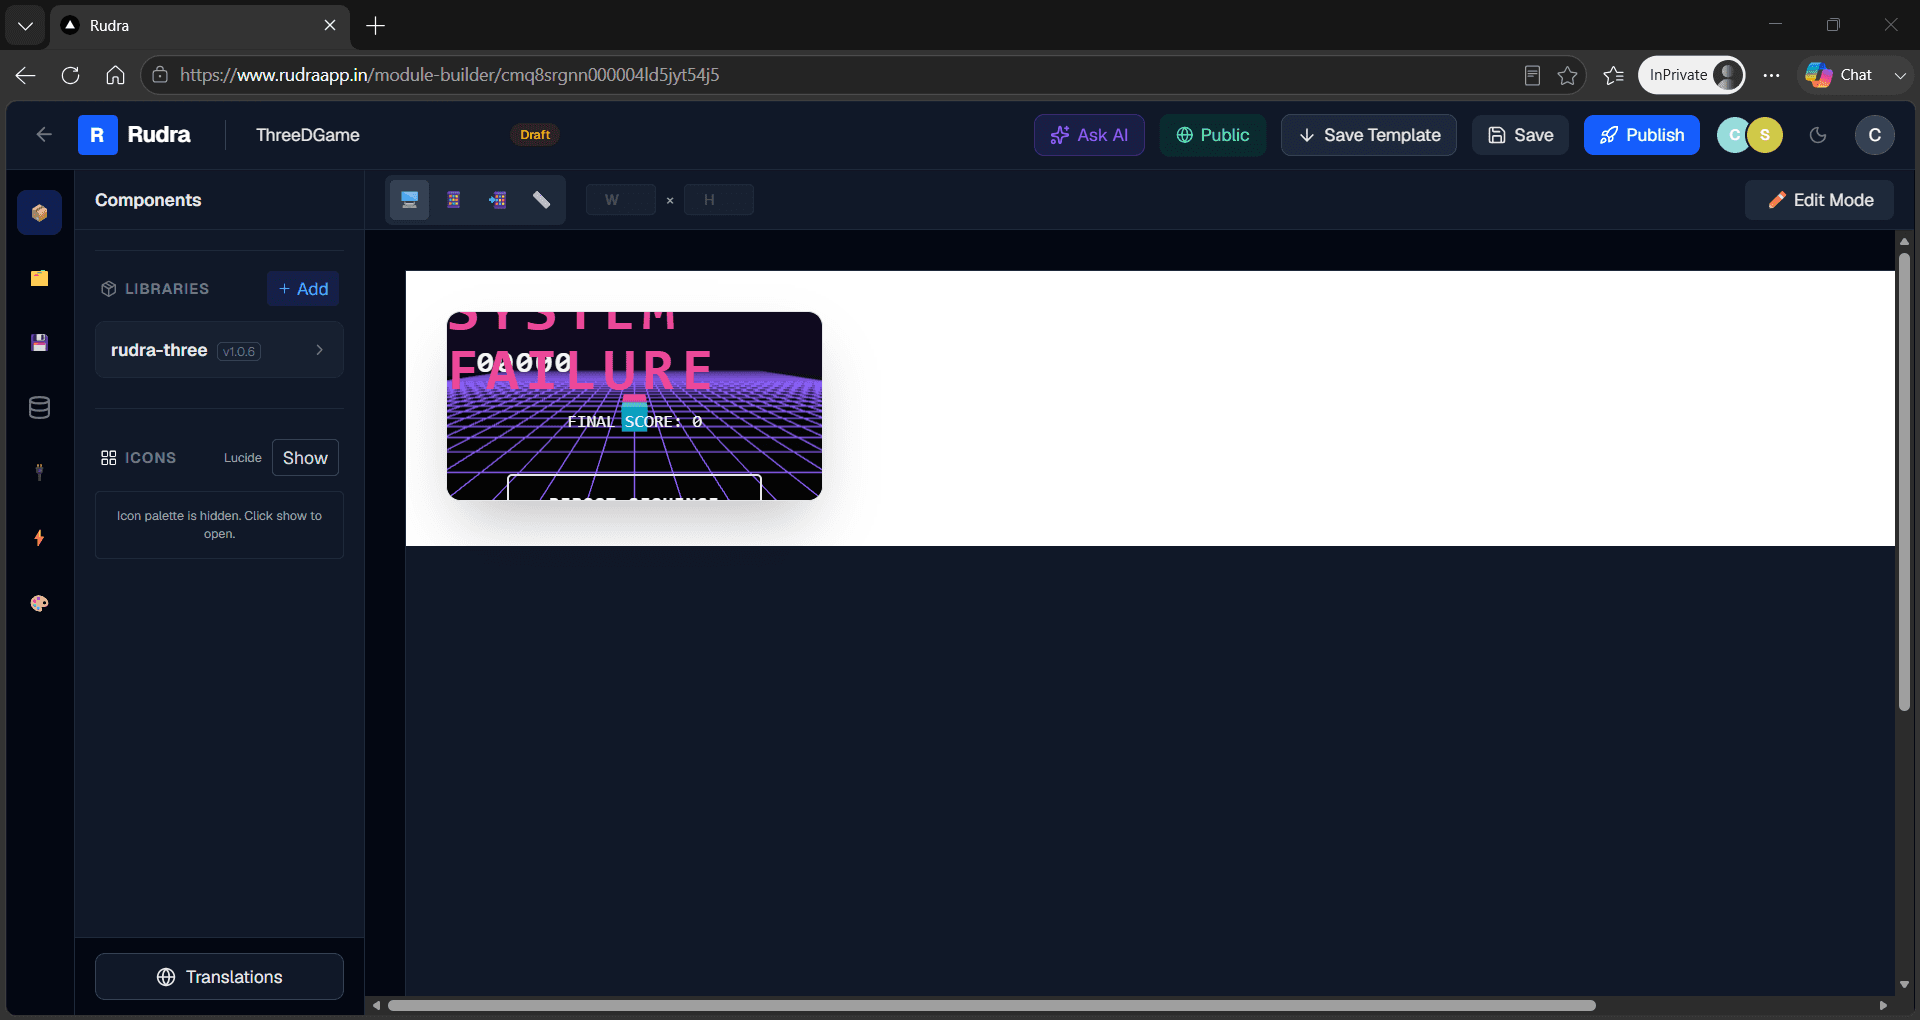Open the InPrivate profile button
Viewport: 1920px width, 1020px height.
coord(1692,75)
